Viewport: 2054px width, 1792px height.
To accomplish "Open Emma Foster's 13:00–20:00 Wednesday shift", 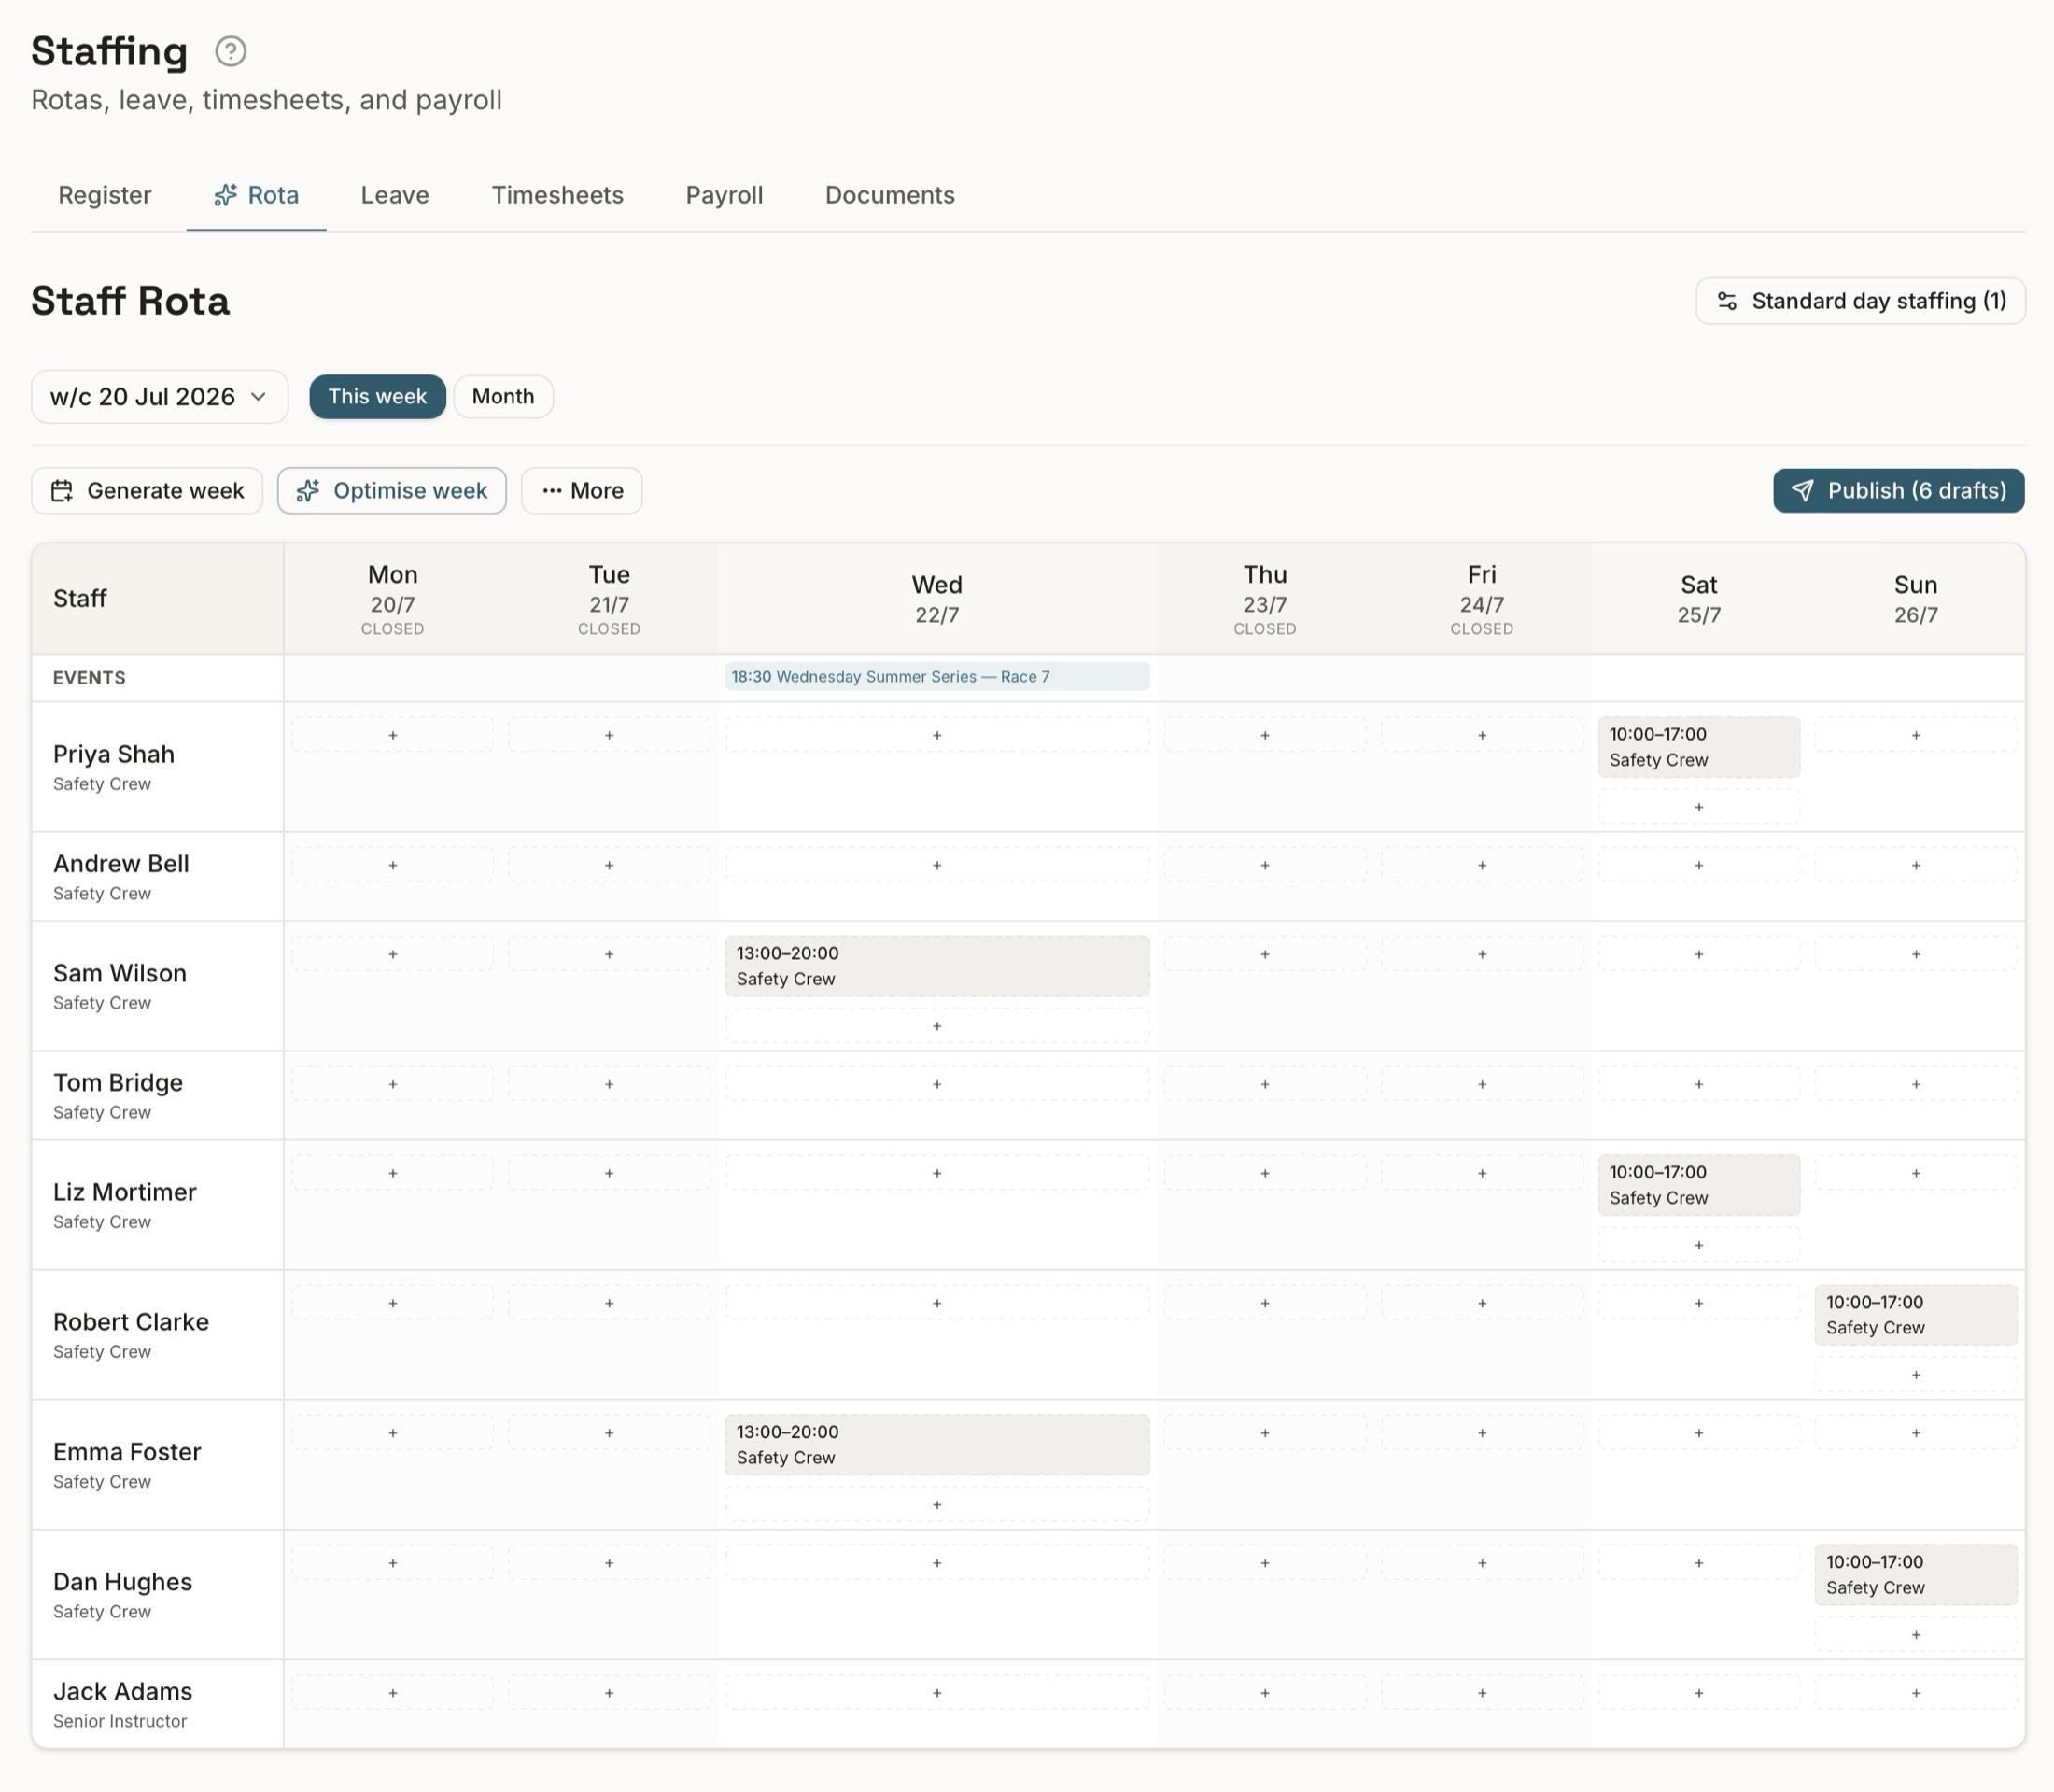I will (x=937, y=1445).
